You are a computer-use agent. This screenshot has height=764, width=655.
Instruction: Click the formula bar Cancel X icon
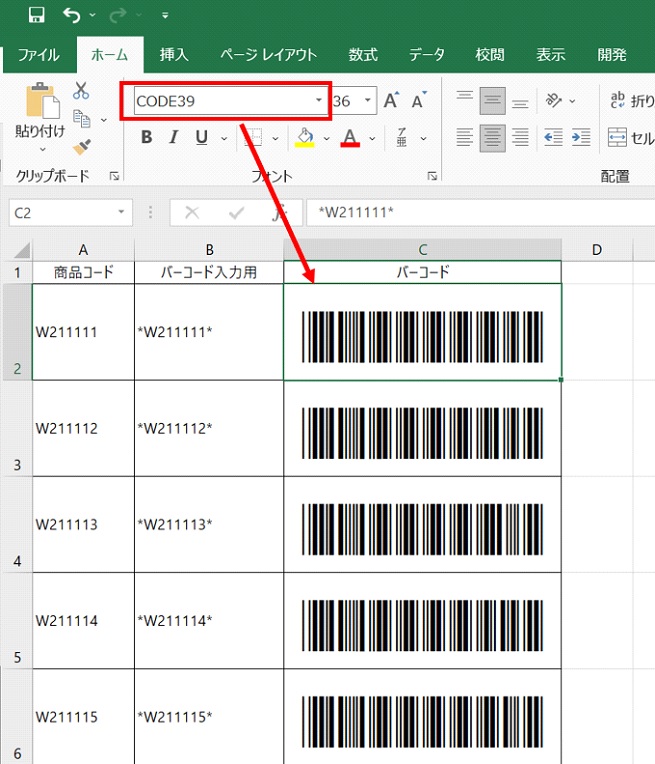192,212
